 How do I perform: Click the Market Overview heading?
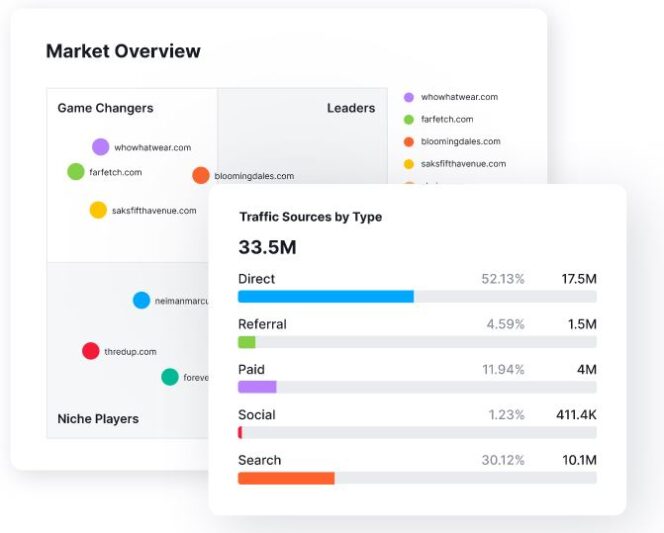(123, 51)
